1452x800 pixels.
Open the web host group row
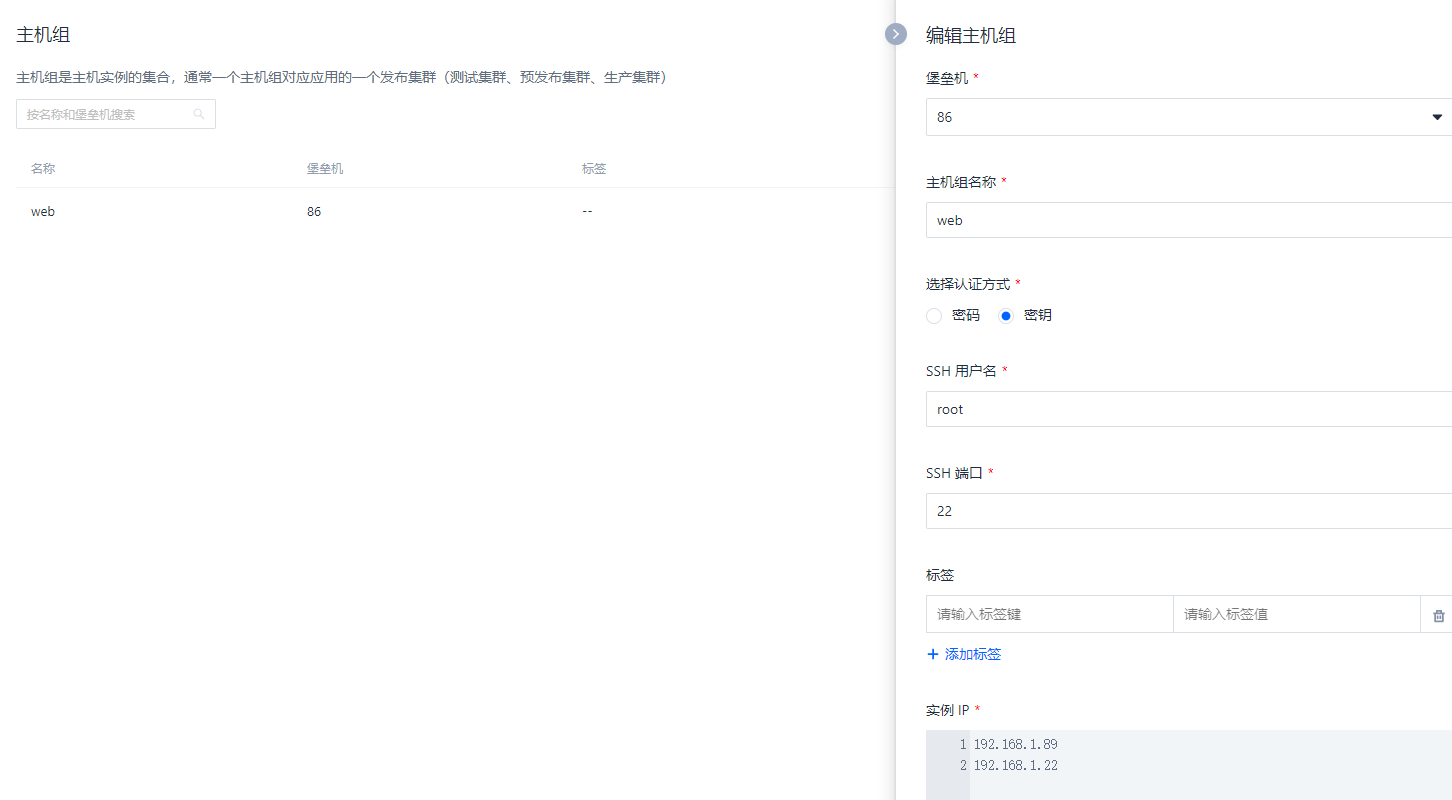pos(43,212)
